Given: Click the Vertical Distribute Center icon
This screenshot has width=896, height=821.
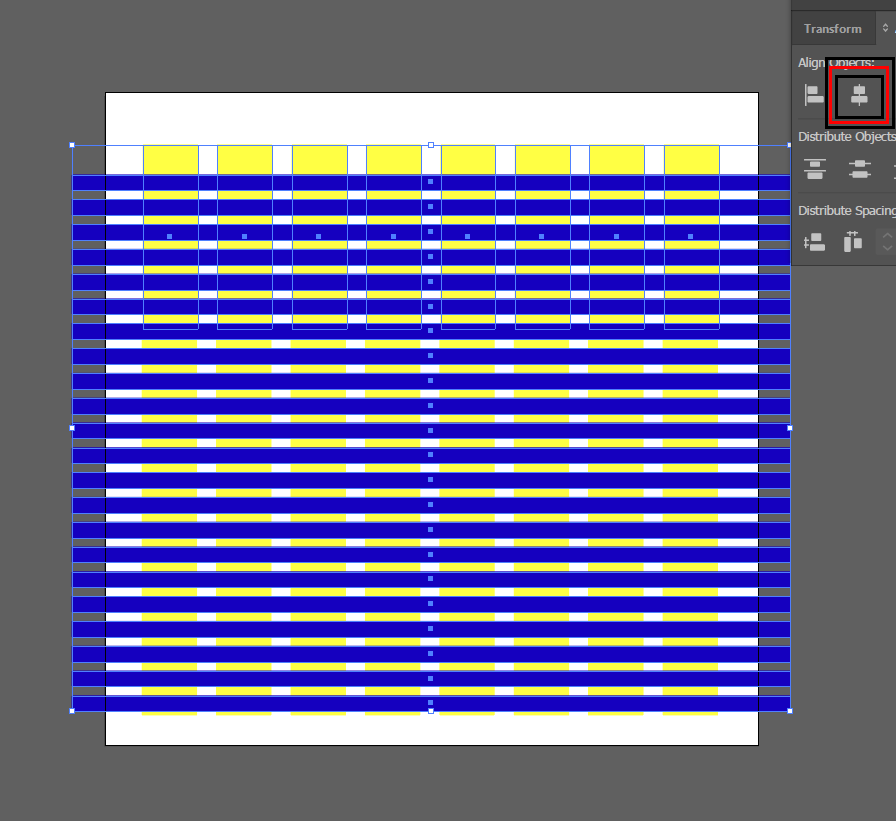Looking at the screenshot, I should click(x=859, y=169).
